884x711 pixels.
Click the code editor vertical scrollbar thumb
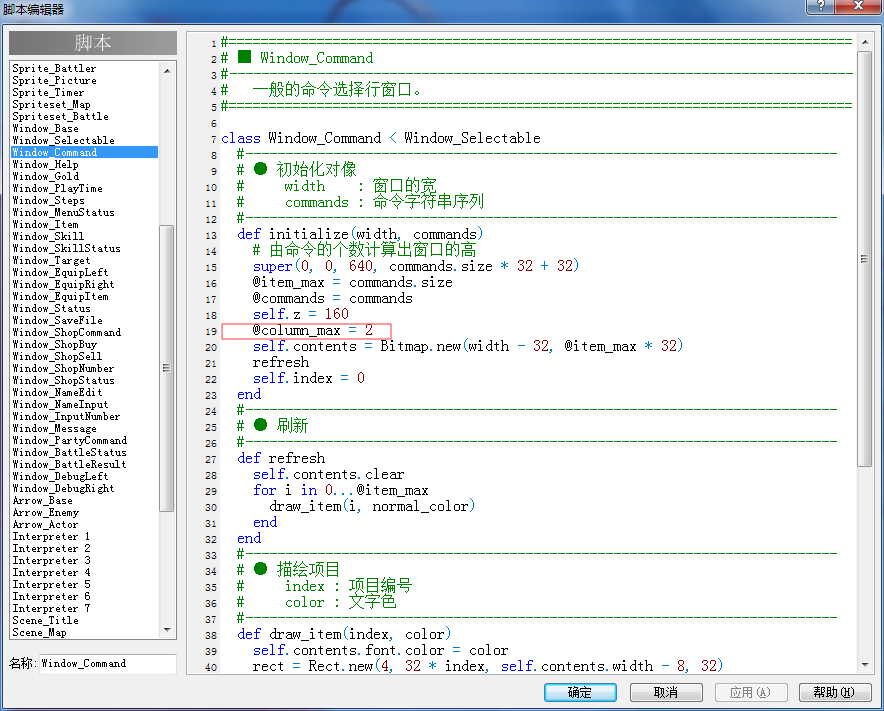864,259
